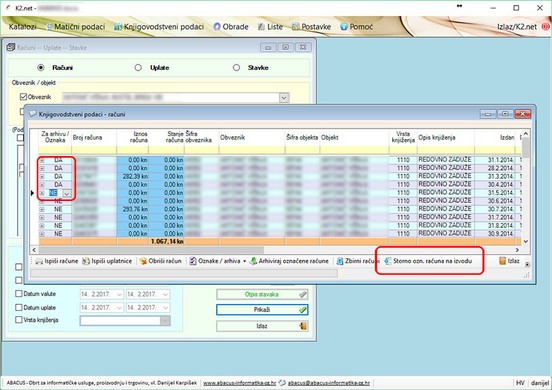The width and height of the screenshot is (552, 390).
Task: Click the Izlaz icon in accounts toolbar
Action: 502,261
